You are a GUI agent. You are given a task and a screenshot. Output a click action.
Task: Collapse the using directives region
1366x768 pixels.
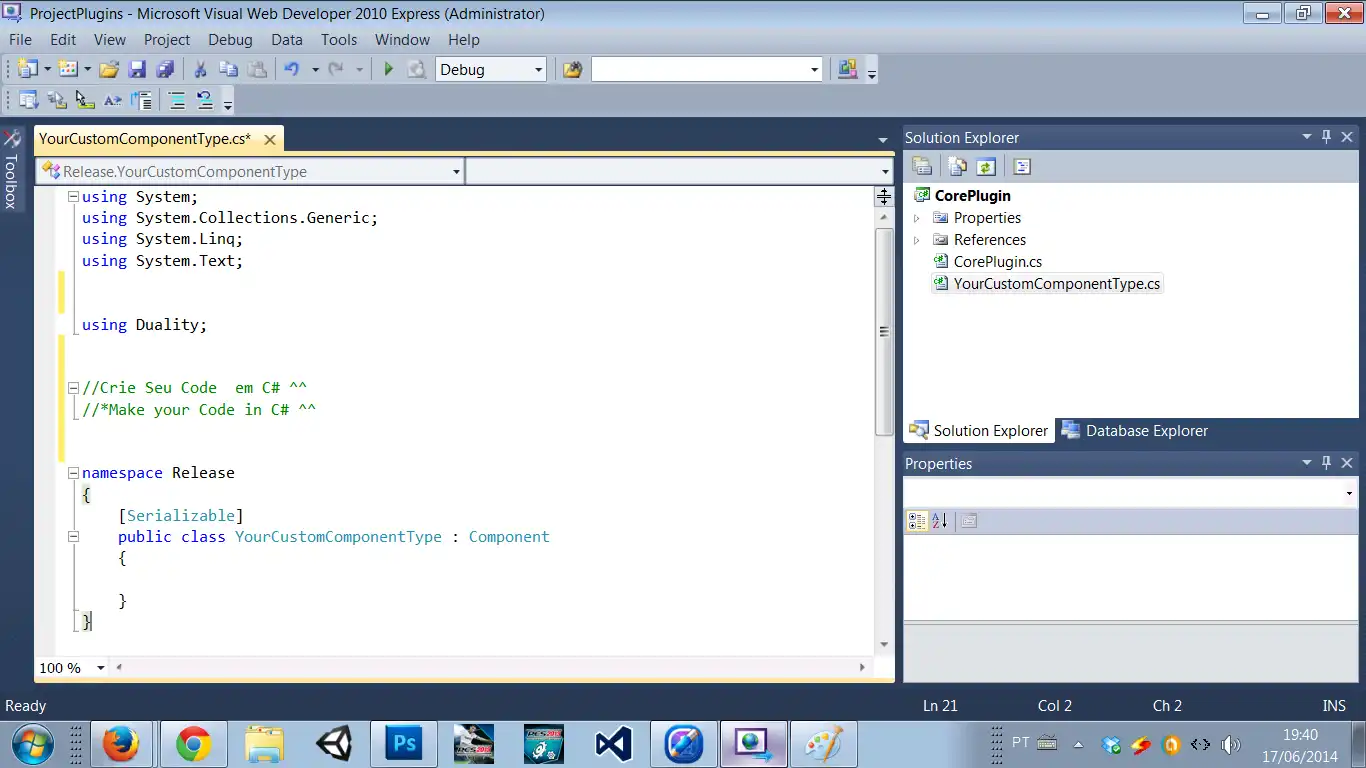point(73,197)
